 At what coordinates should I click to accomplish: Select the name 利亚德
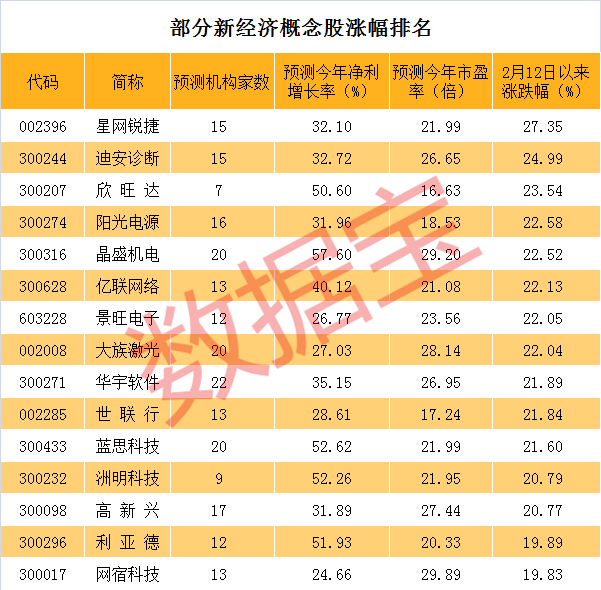click(127, 542)
